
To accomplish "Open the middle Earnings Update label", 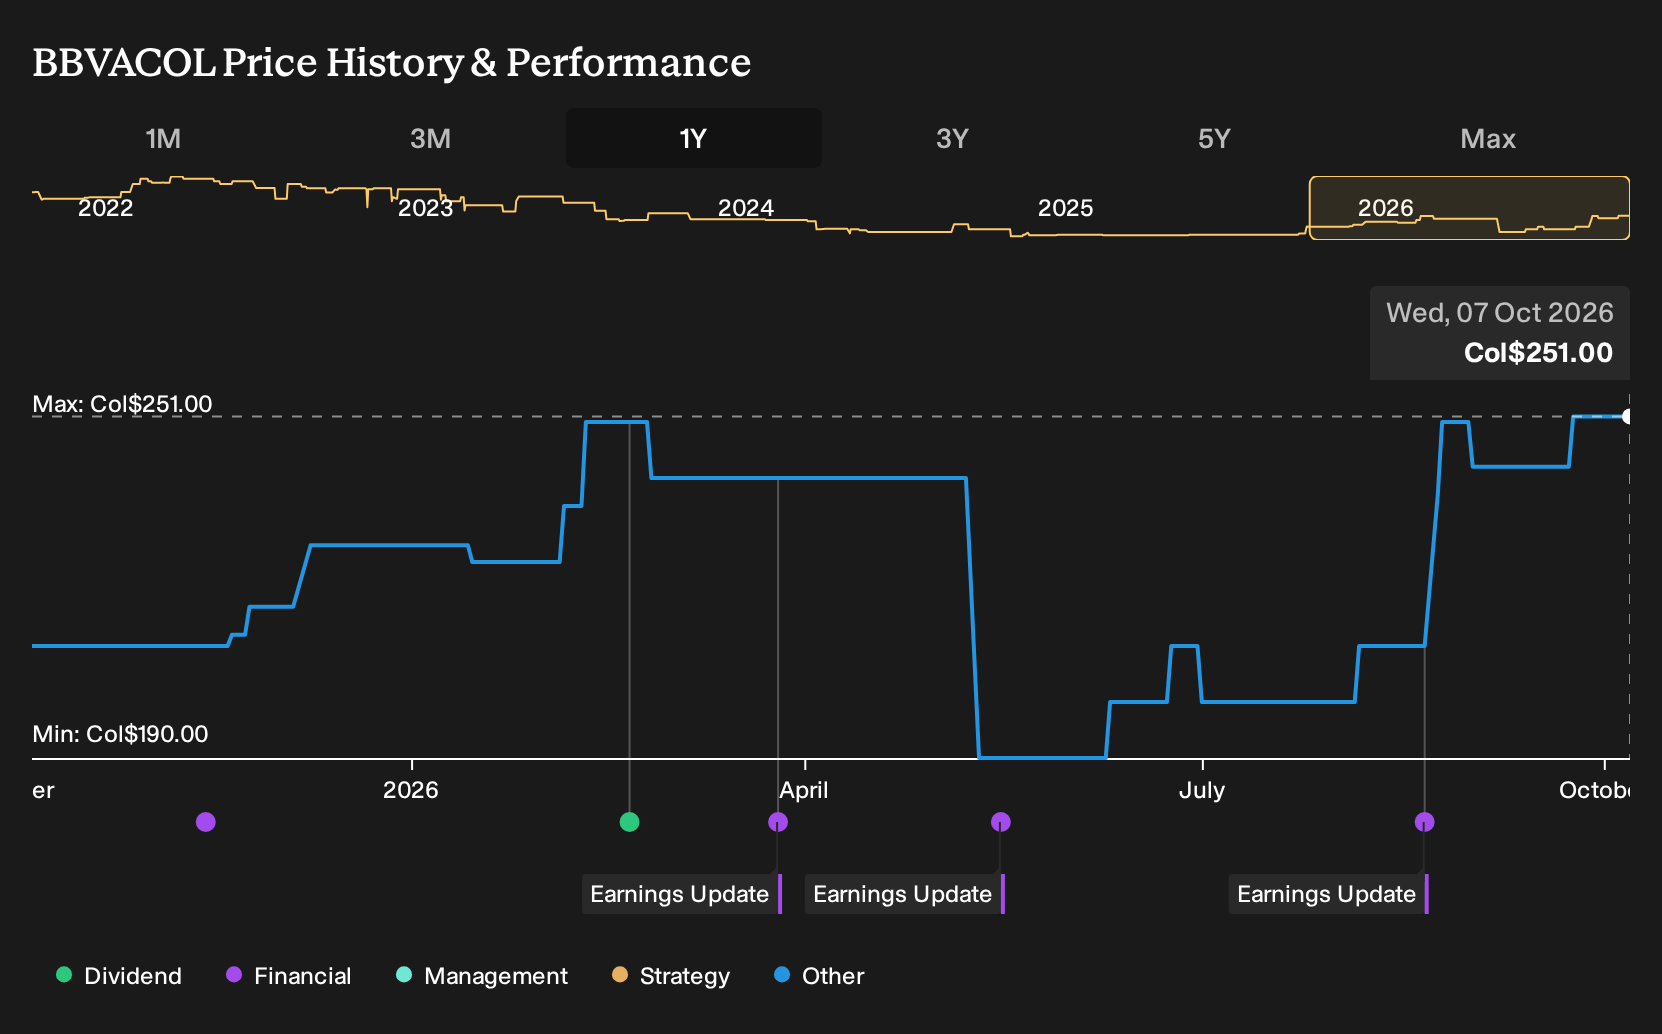I will (905, 894).
